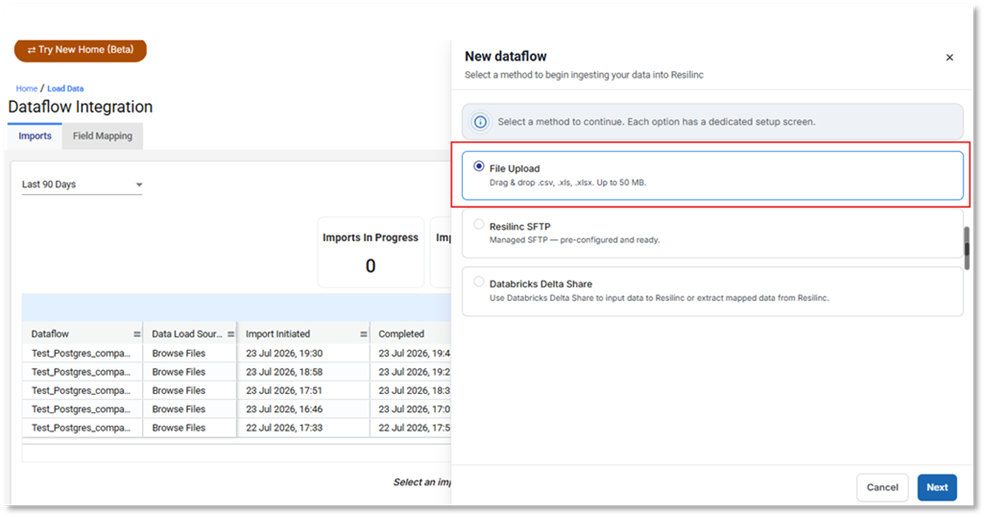The image size is (985, 517).
Task: Click Drag & drop description under File Upload
Action: [568, 183]
